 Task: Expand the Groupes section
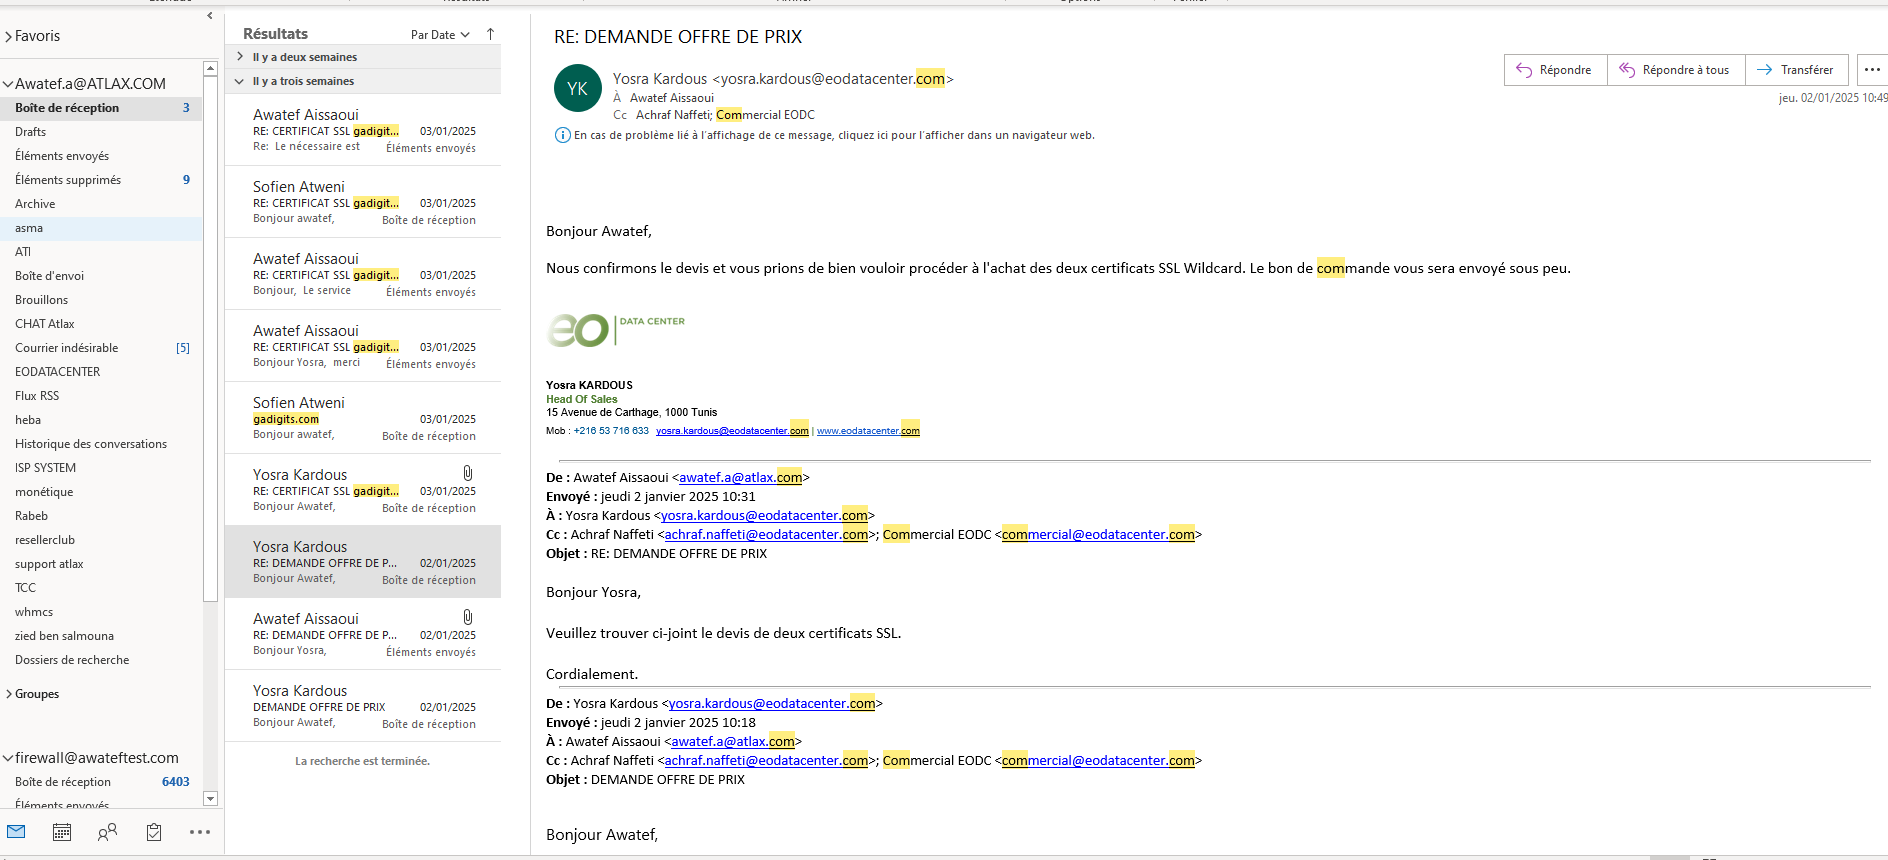(9, 694)
